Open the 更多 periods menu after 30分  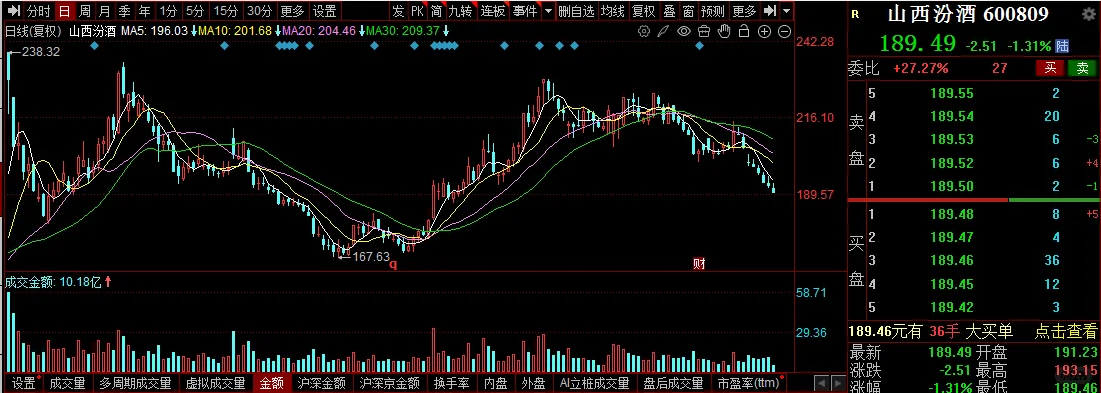(x=293, y=11)
